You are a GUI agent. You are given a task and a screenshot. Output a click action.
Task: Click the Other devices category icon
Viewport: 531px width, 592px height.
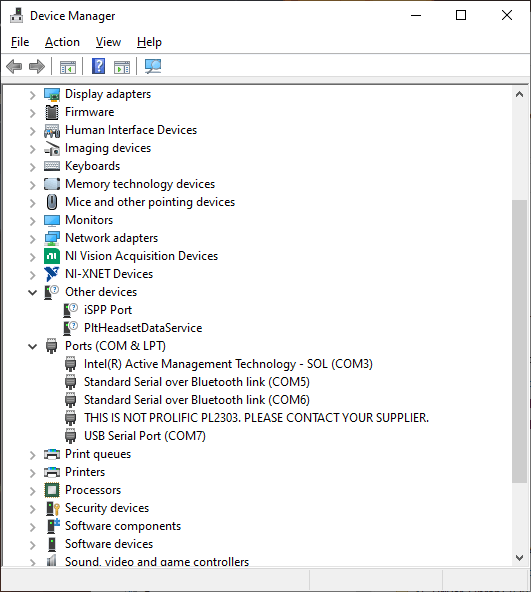(x=51, y=292)
